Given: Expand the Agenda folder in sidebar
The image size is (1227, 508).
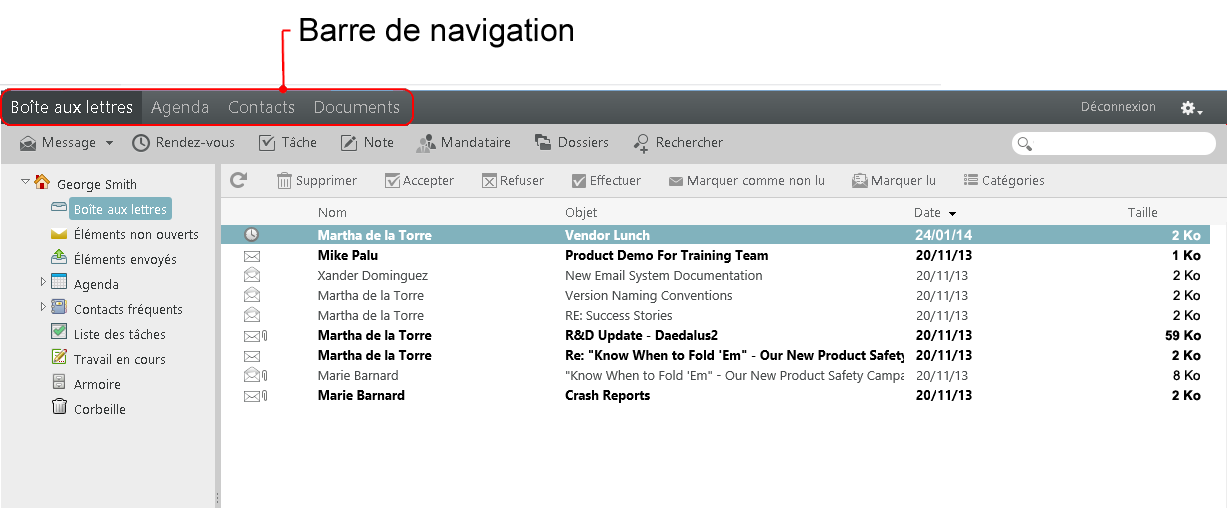Looking at the screenshot, I should pos(42,282).
